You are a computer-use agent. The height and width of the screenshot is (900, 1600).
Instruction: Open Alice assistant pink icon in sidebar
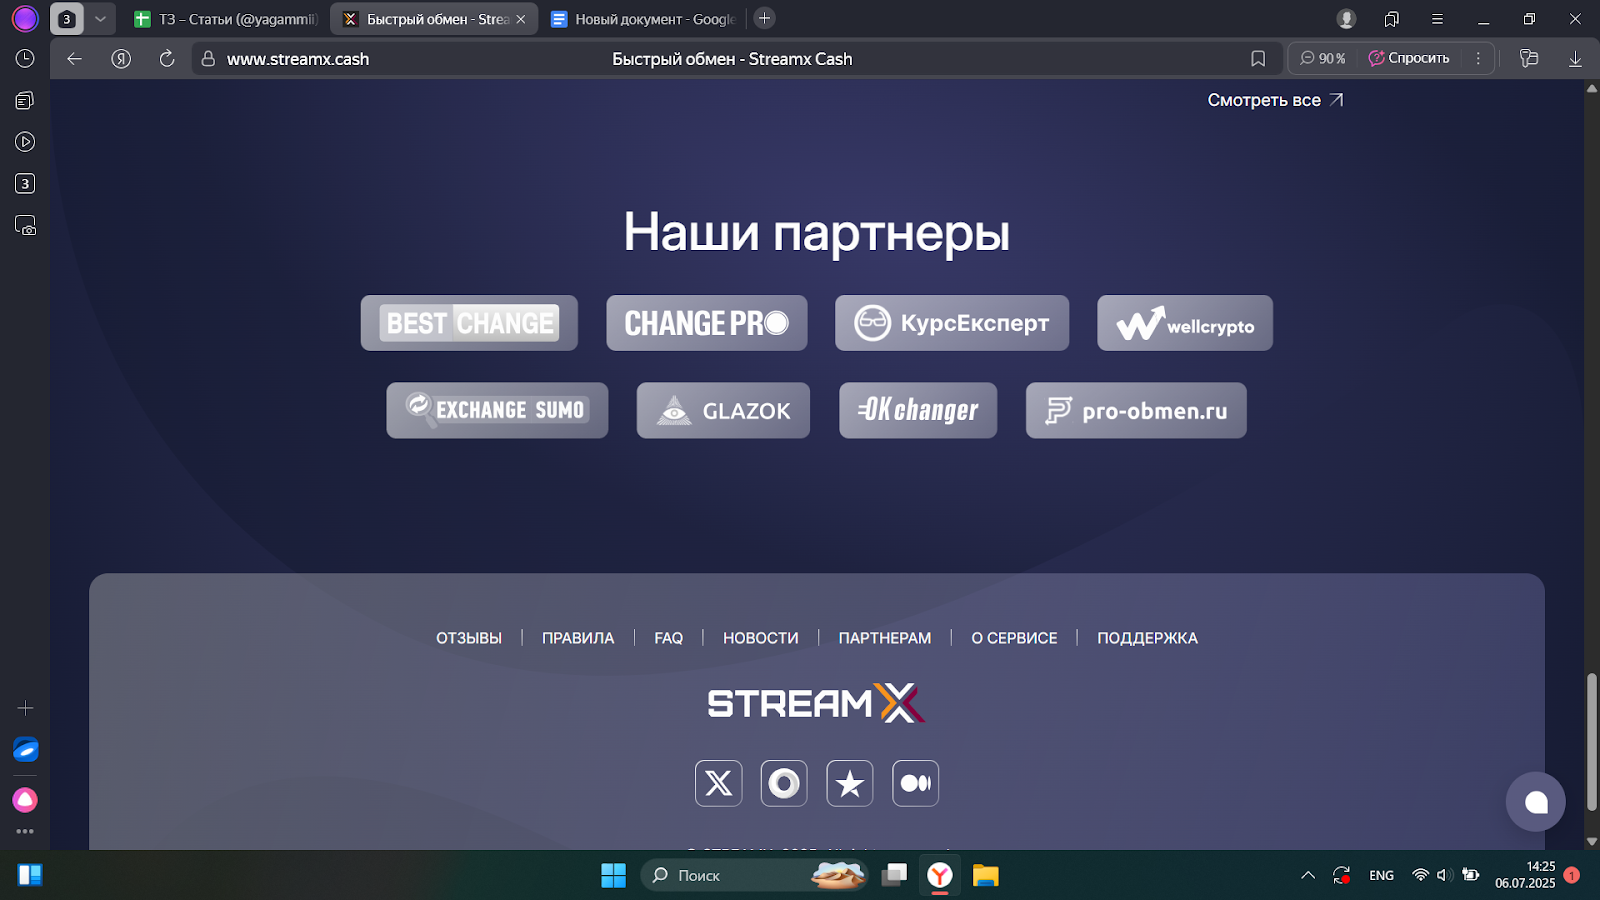pos(25,800)
